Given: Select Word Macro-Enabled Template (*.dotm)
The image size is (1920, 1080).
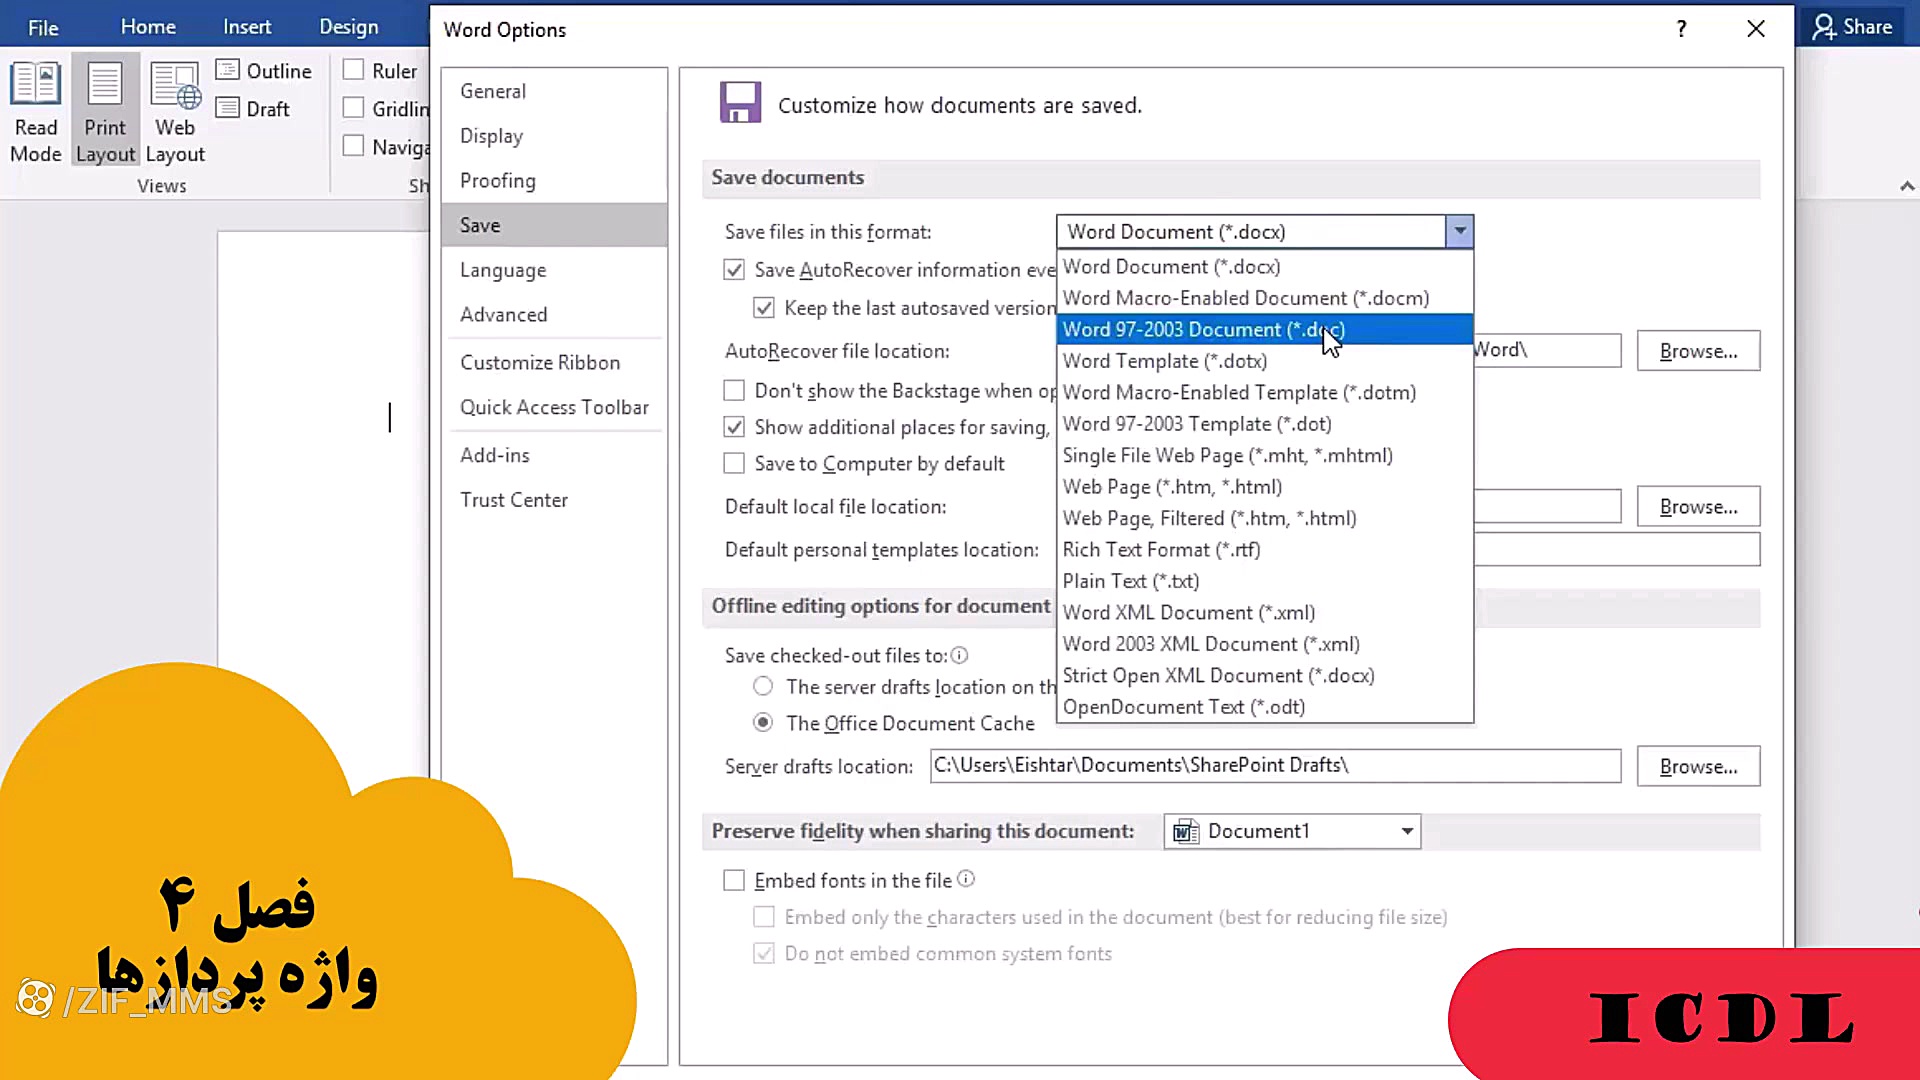Looking at the screenshot, I should tap(1265, 393).
